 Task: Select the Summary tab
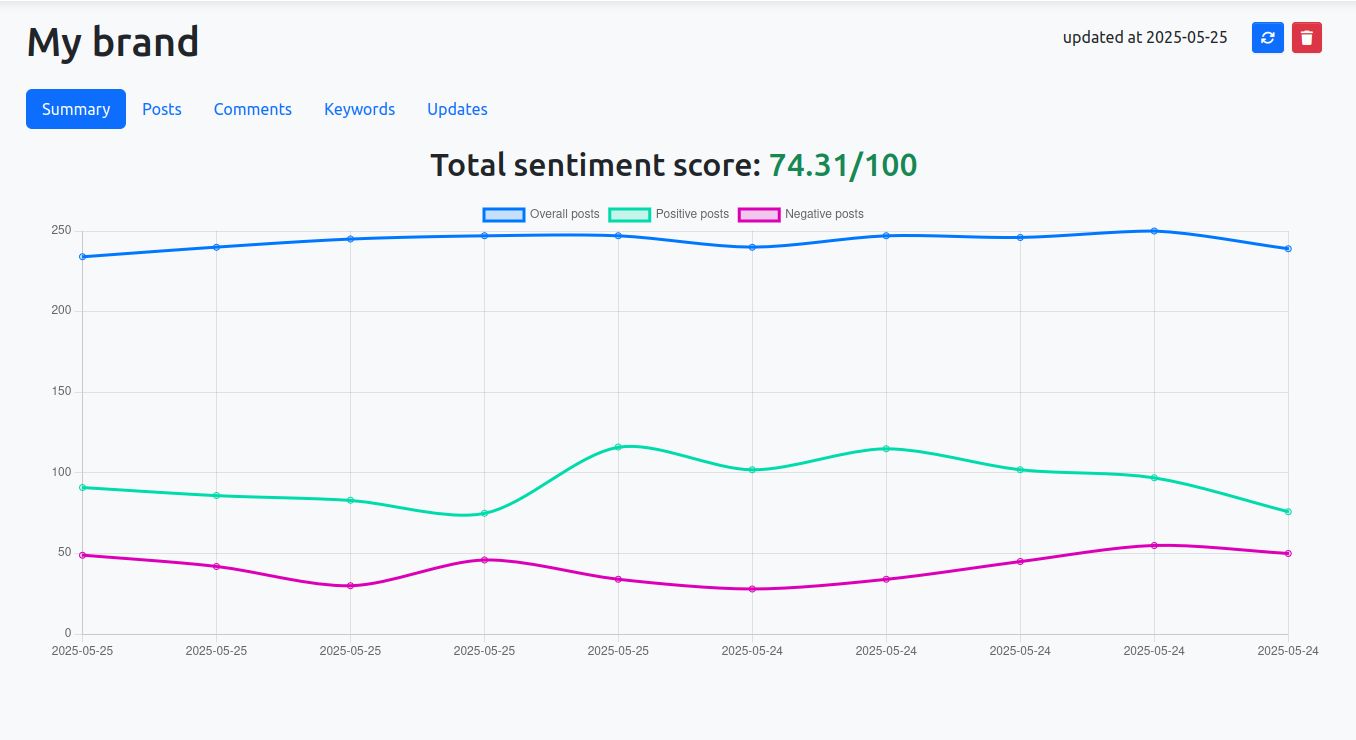coord(75,109)
